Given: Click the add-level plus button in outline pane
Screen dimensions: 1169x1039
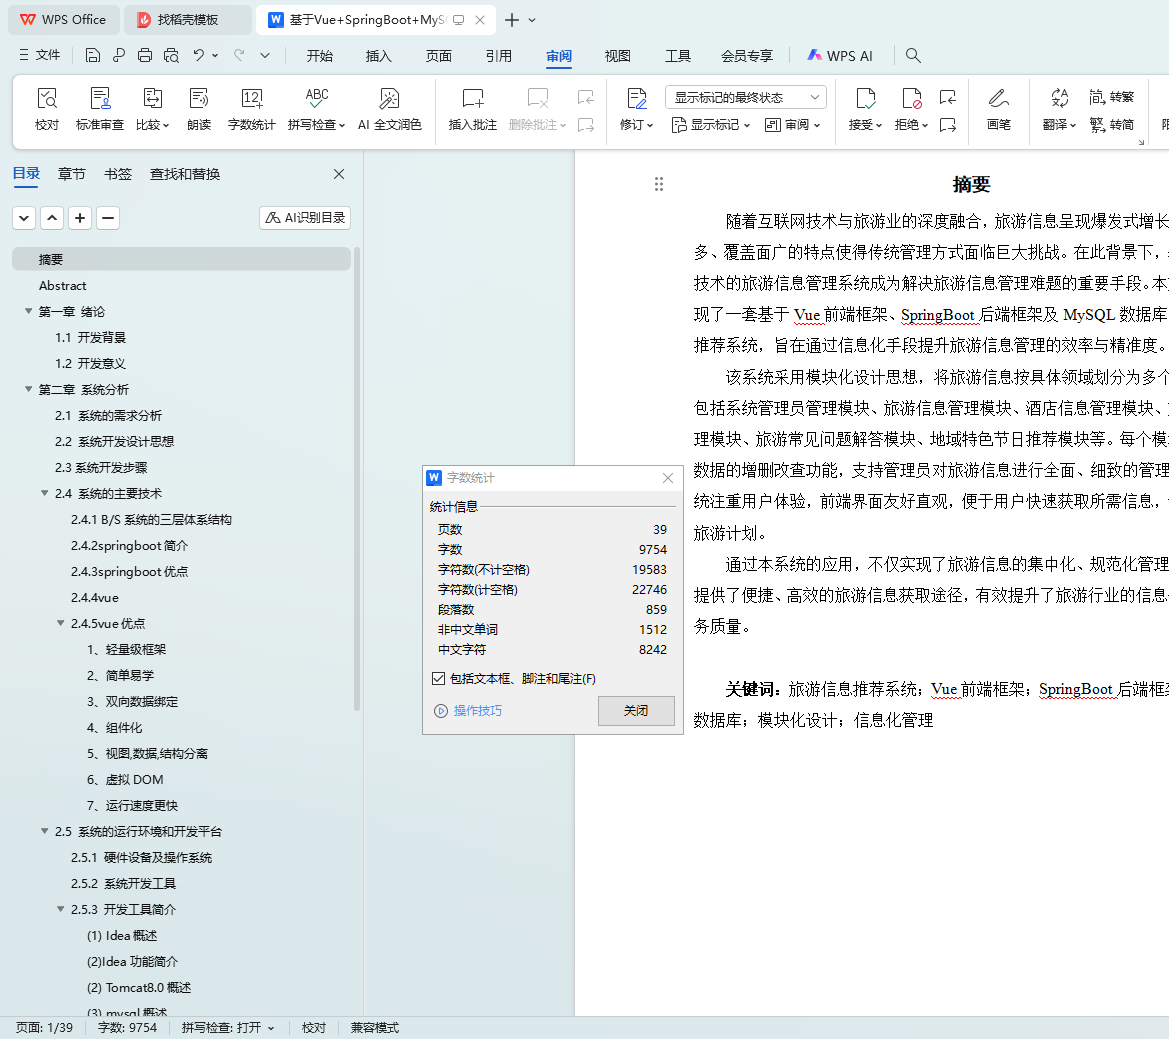Looking at the screenshot, I should [x=80, y=218].
